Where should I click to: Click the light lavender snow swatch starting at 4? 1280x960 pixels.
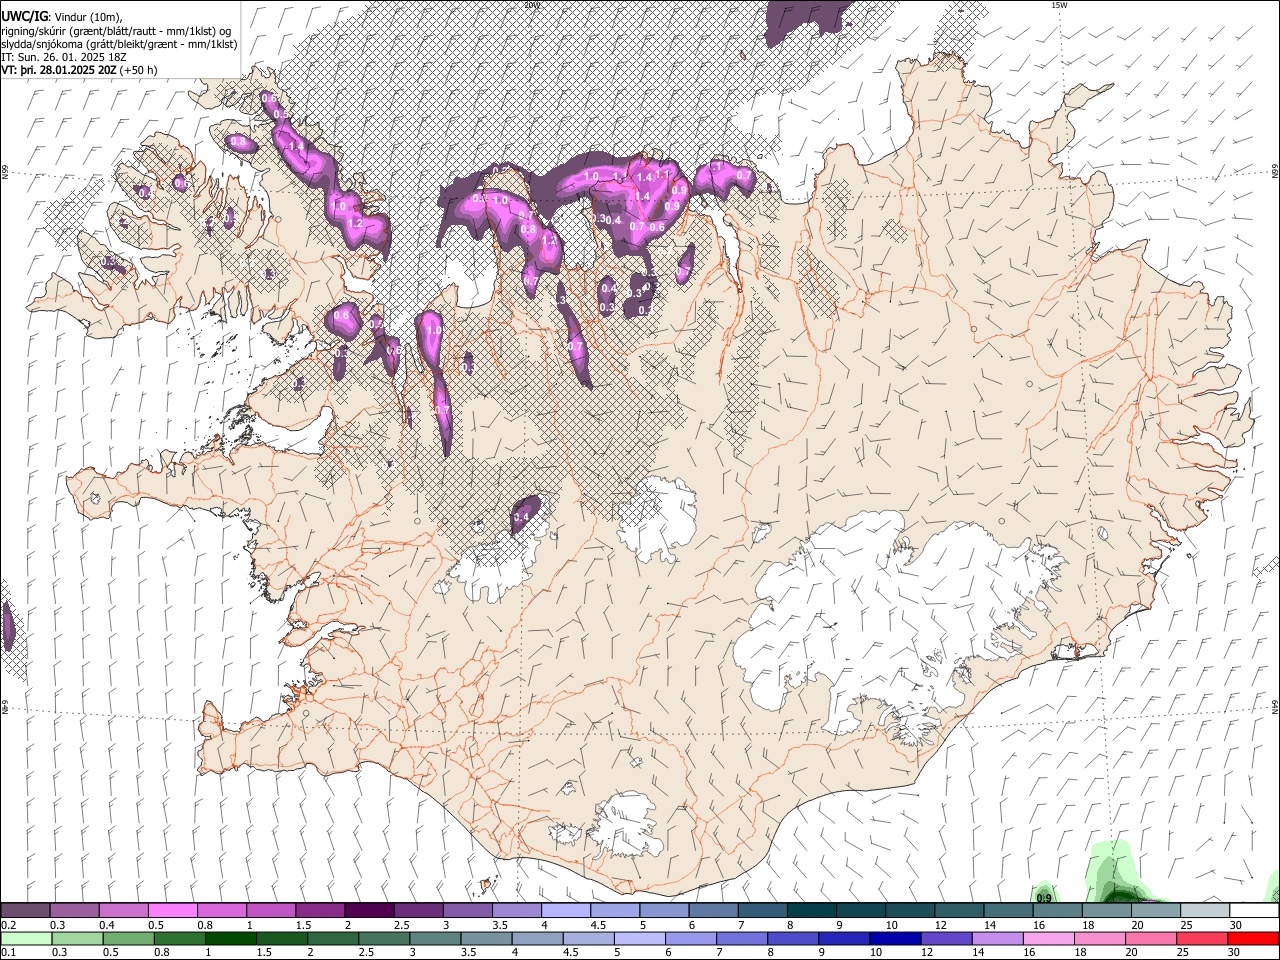[566, 911]
